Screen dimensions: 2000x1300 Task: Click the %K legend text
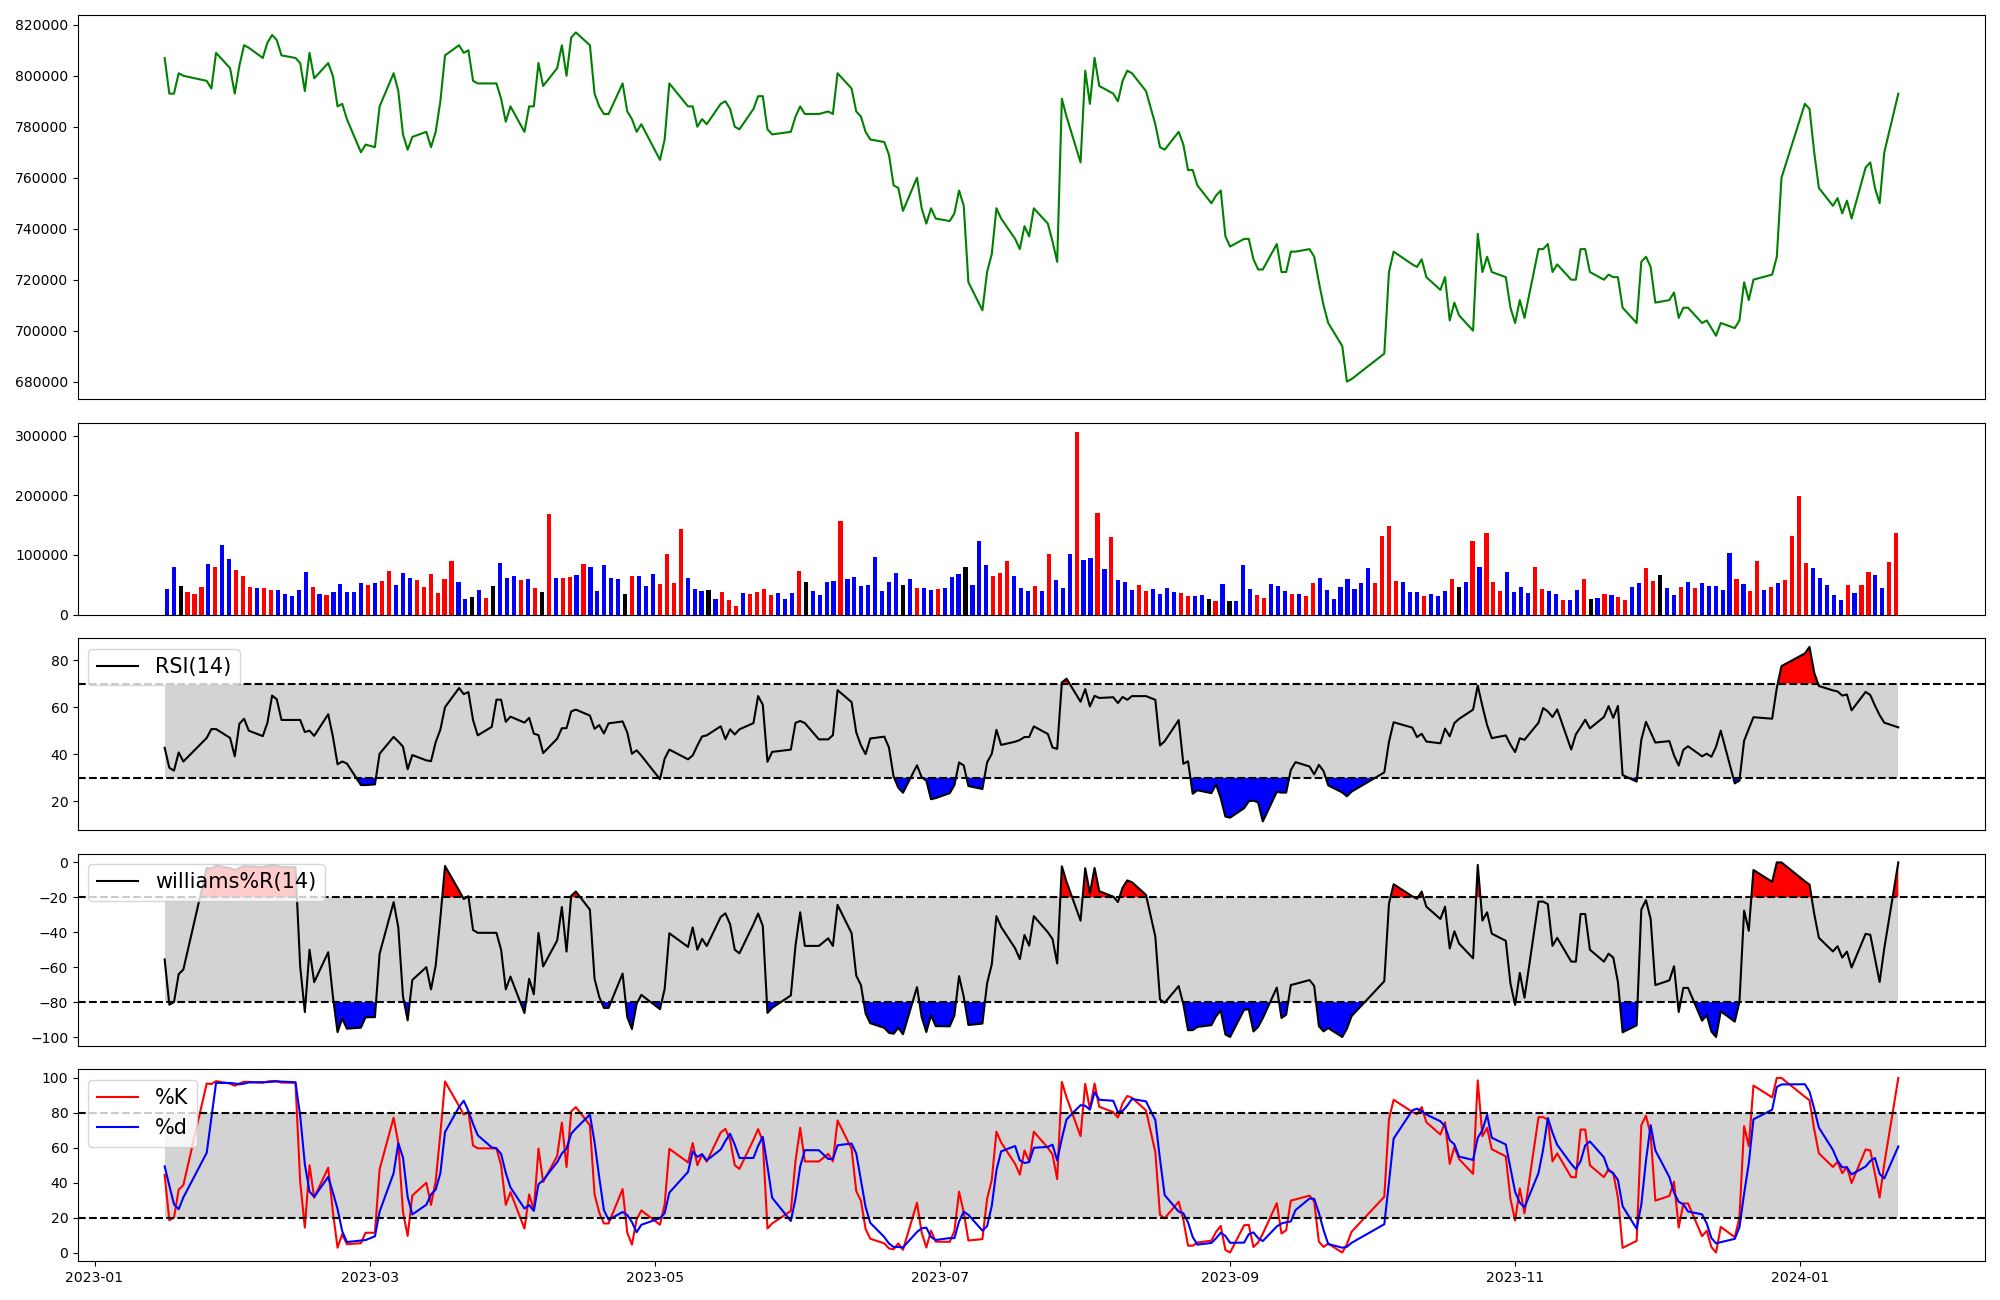[x=171, y=1097]
